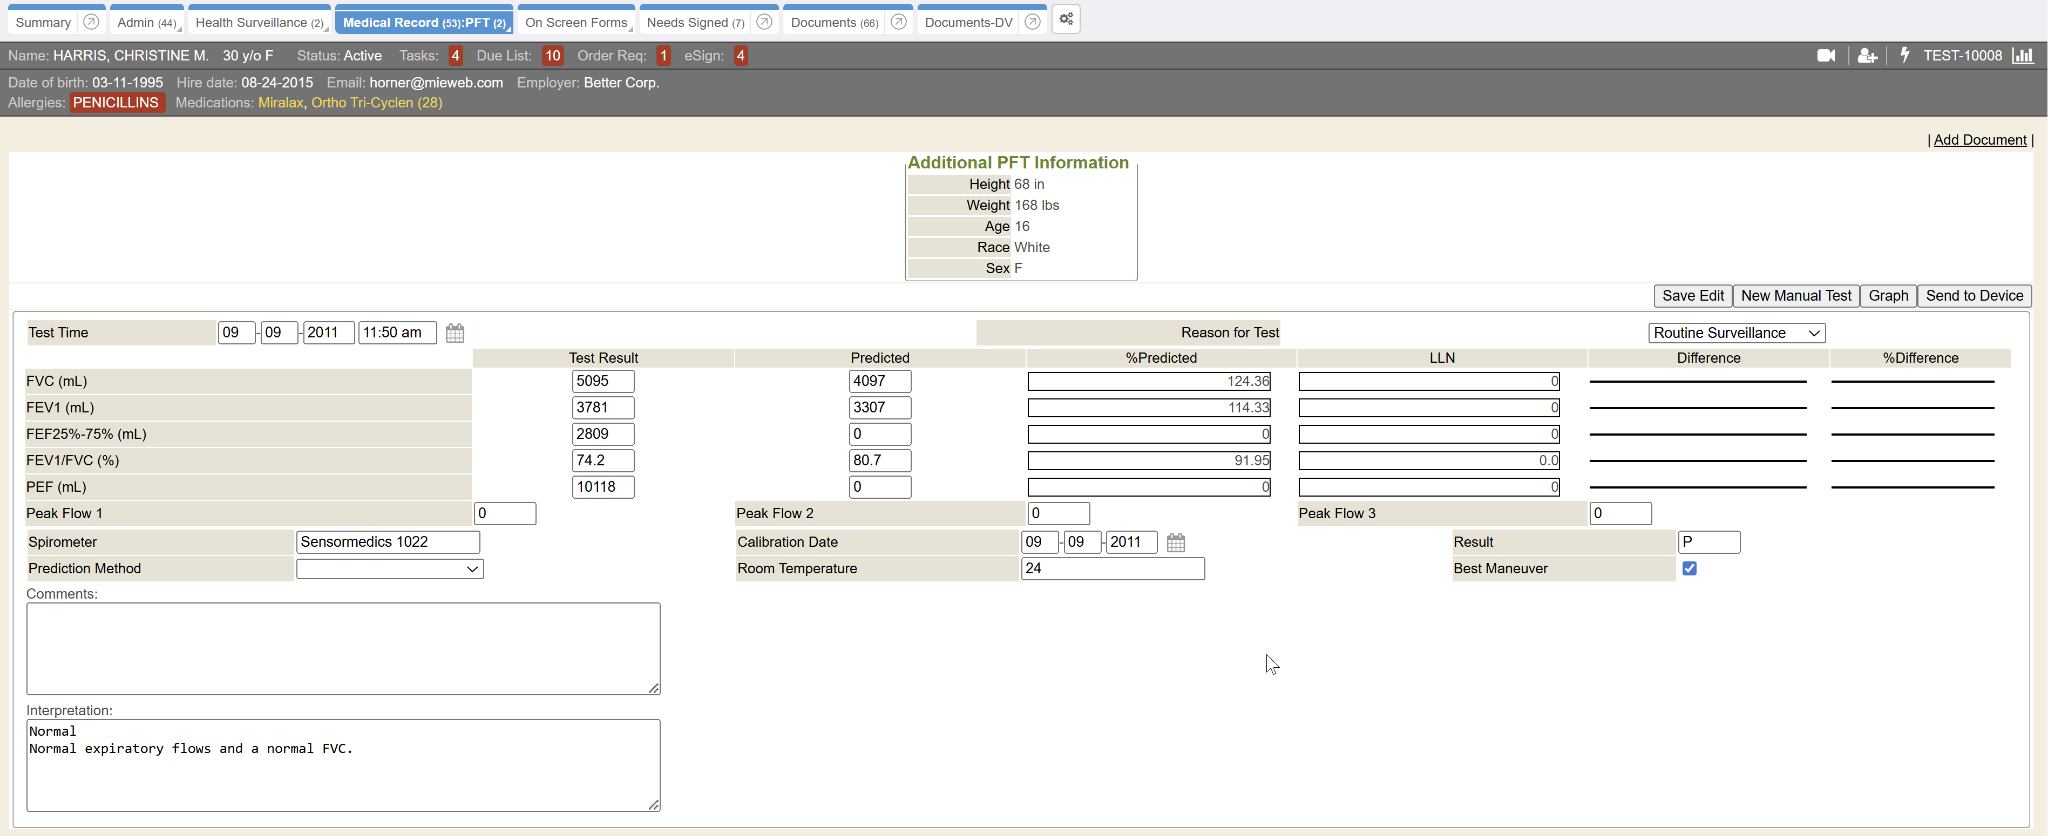Click inside the Comments text area
Viewport: 2048px width, 836px height.
coord(343,648)
